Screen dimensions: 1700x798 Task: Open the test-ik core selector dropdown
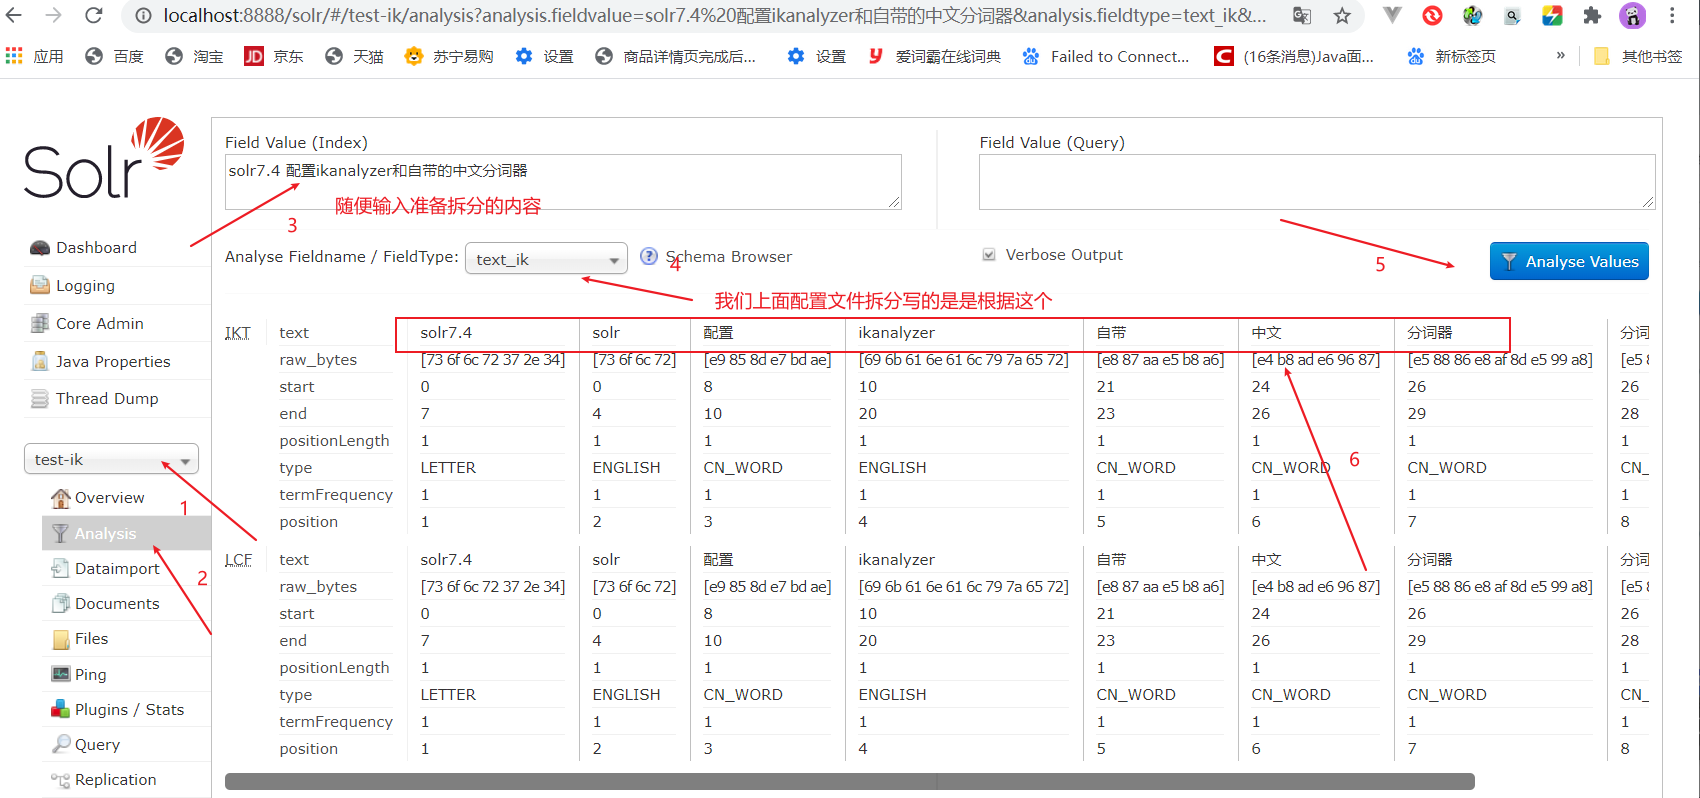[x=111, y=459]
